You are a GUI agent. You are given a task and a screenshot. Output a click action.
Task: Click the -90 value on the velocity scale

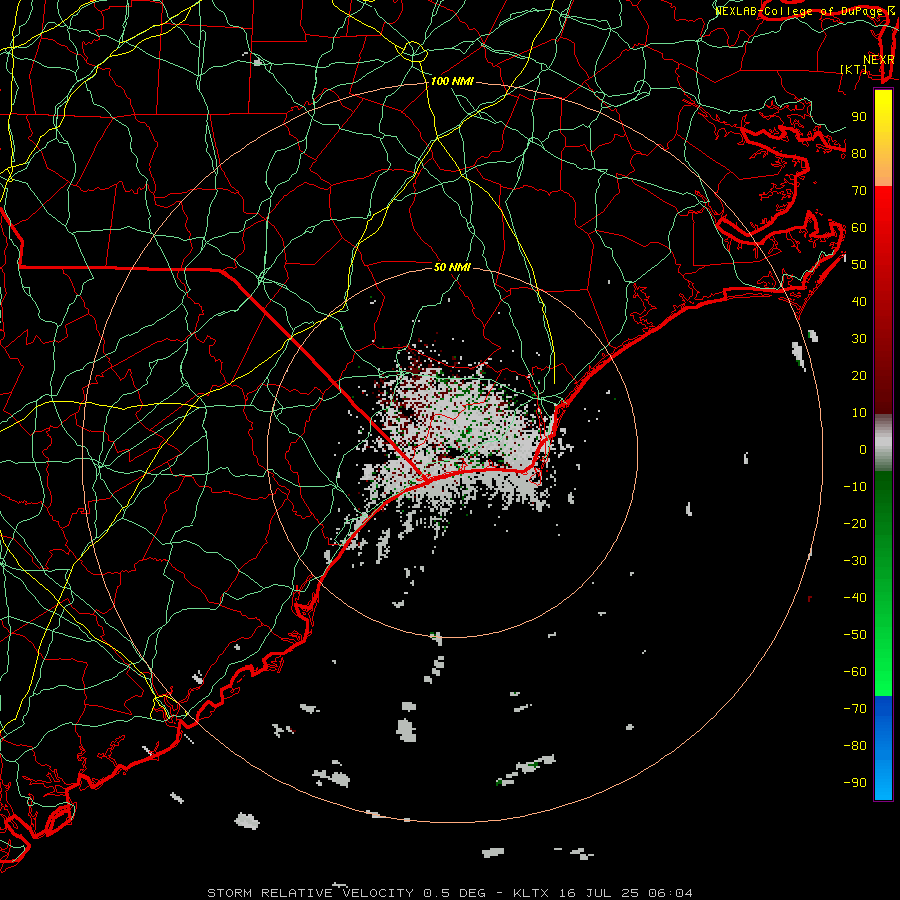click(855, 783)
